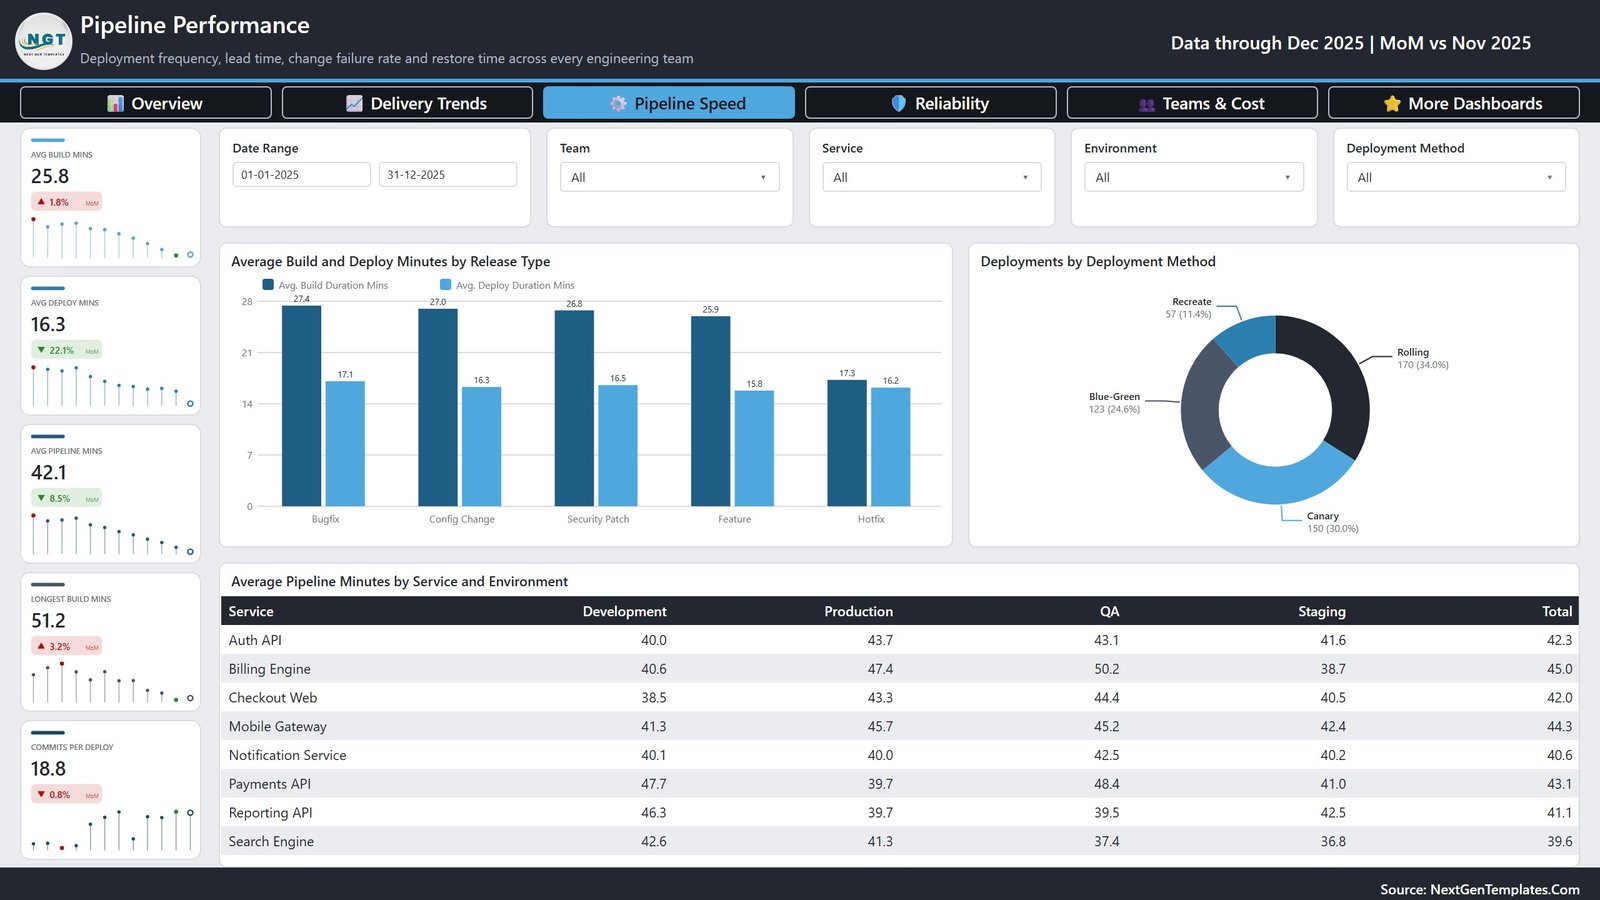Click the Commits Per Deploy value 18.8

(x=48, y=768)
